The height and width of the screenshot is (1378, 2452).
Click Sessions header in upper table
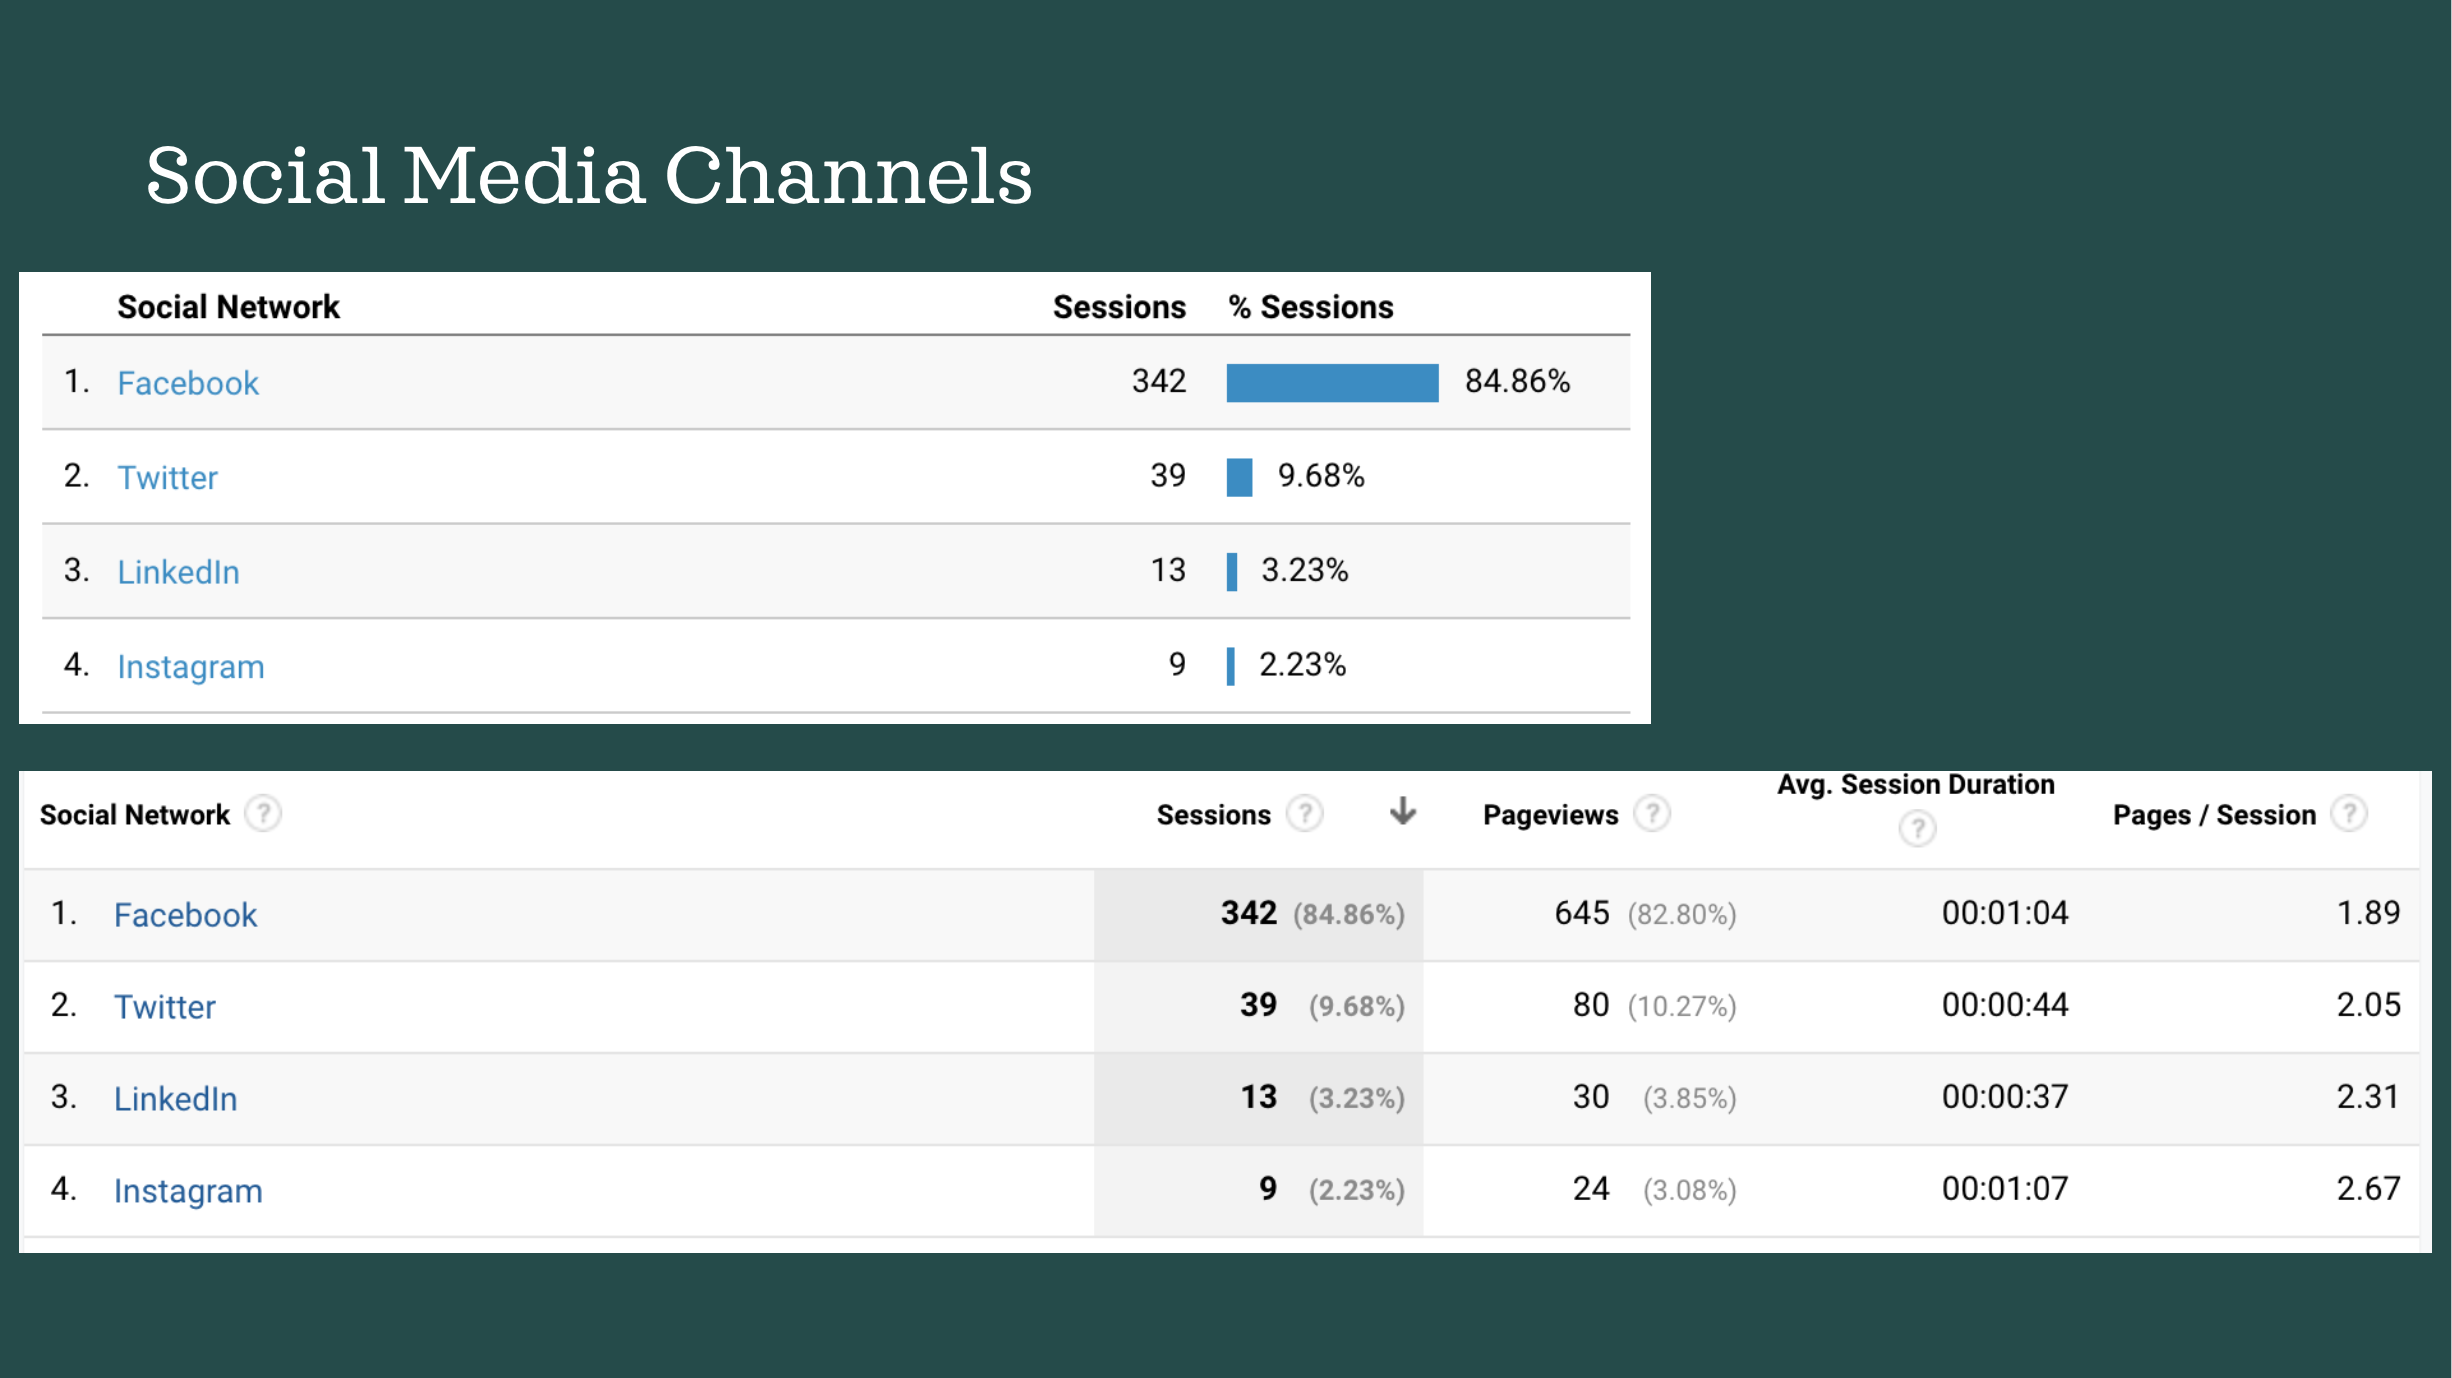pos(1119,307)
